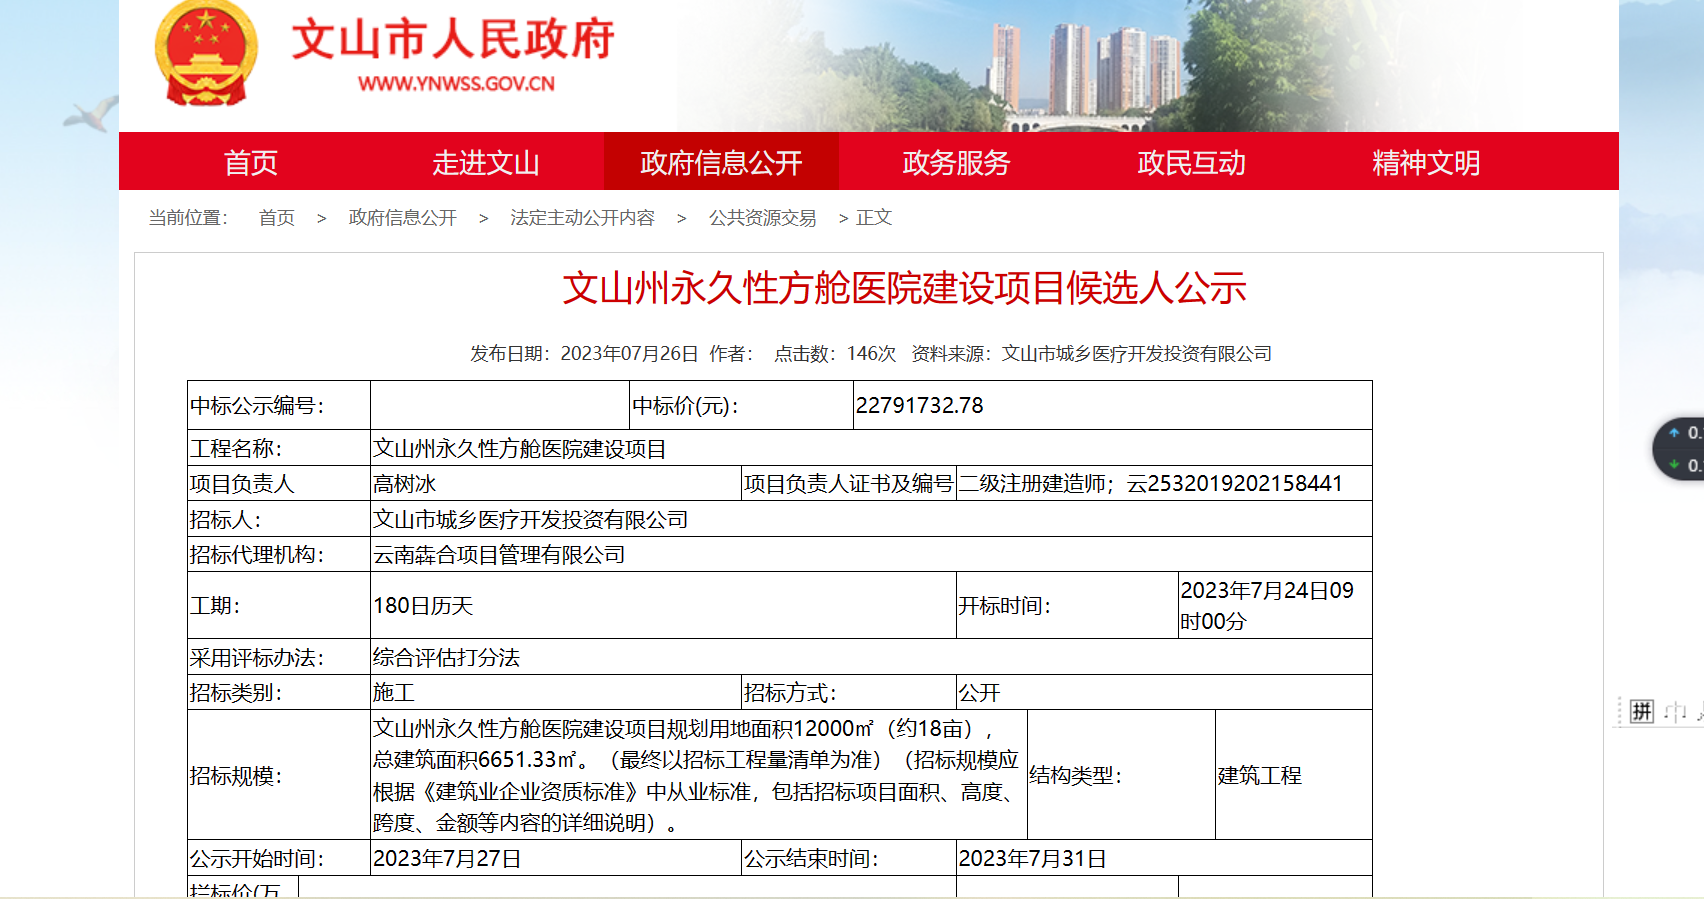The width and height of the screenshot is (1704, 899).
Task: Open the 首页 navigation tab
Action: (250, 162)
